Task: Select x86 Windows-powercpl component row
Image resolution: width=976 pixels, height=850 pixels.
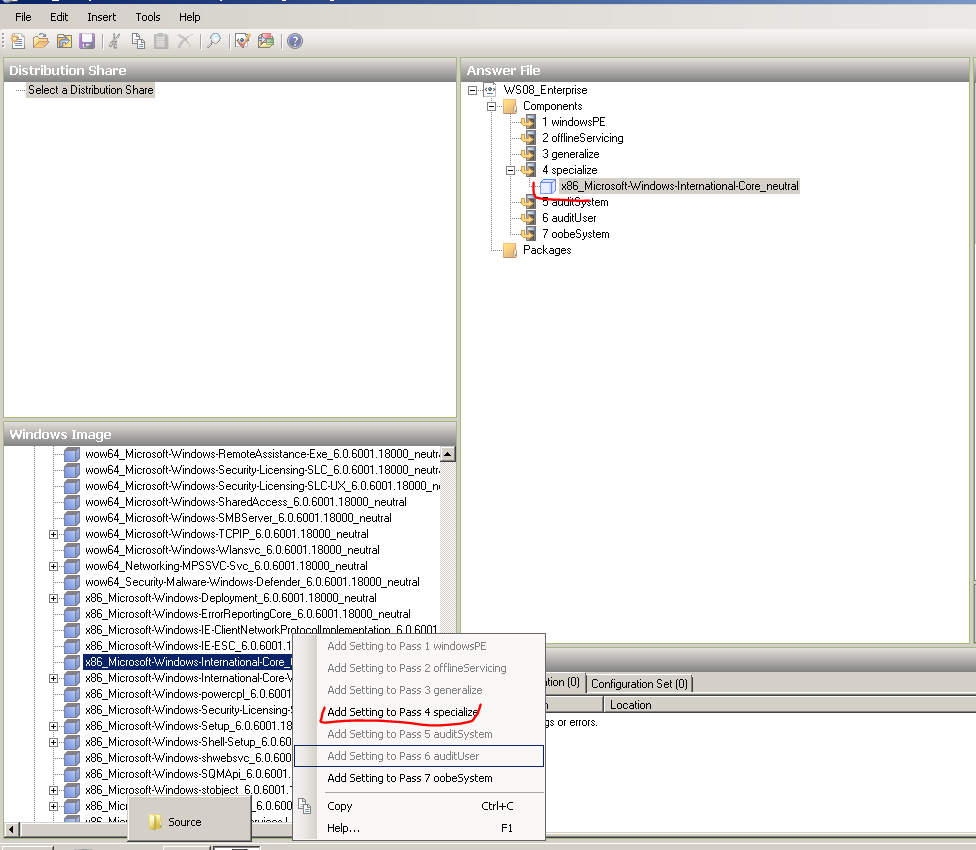Action: pos(188,694)
